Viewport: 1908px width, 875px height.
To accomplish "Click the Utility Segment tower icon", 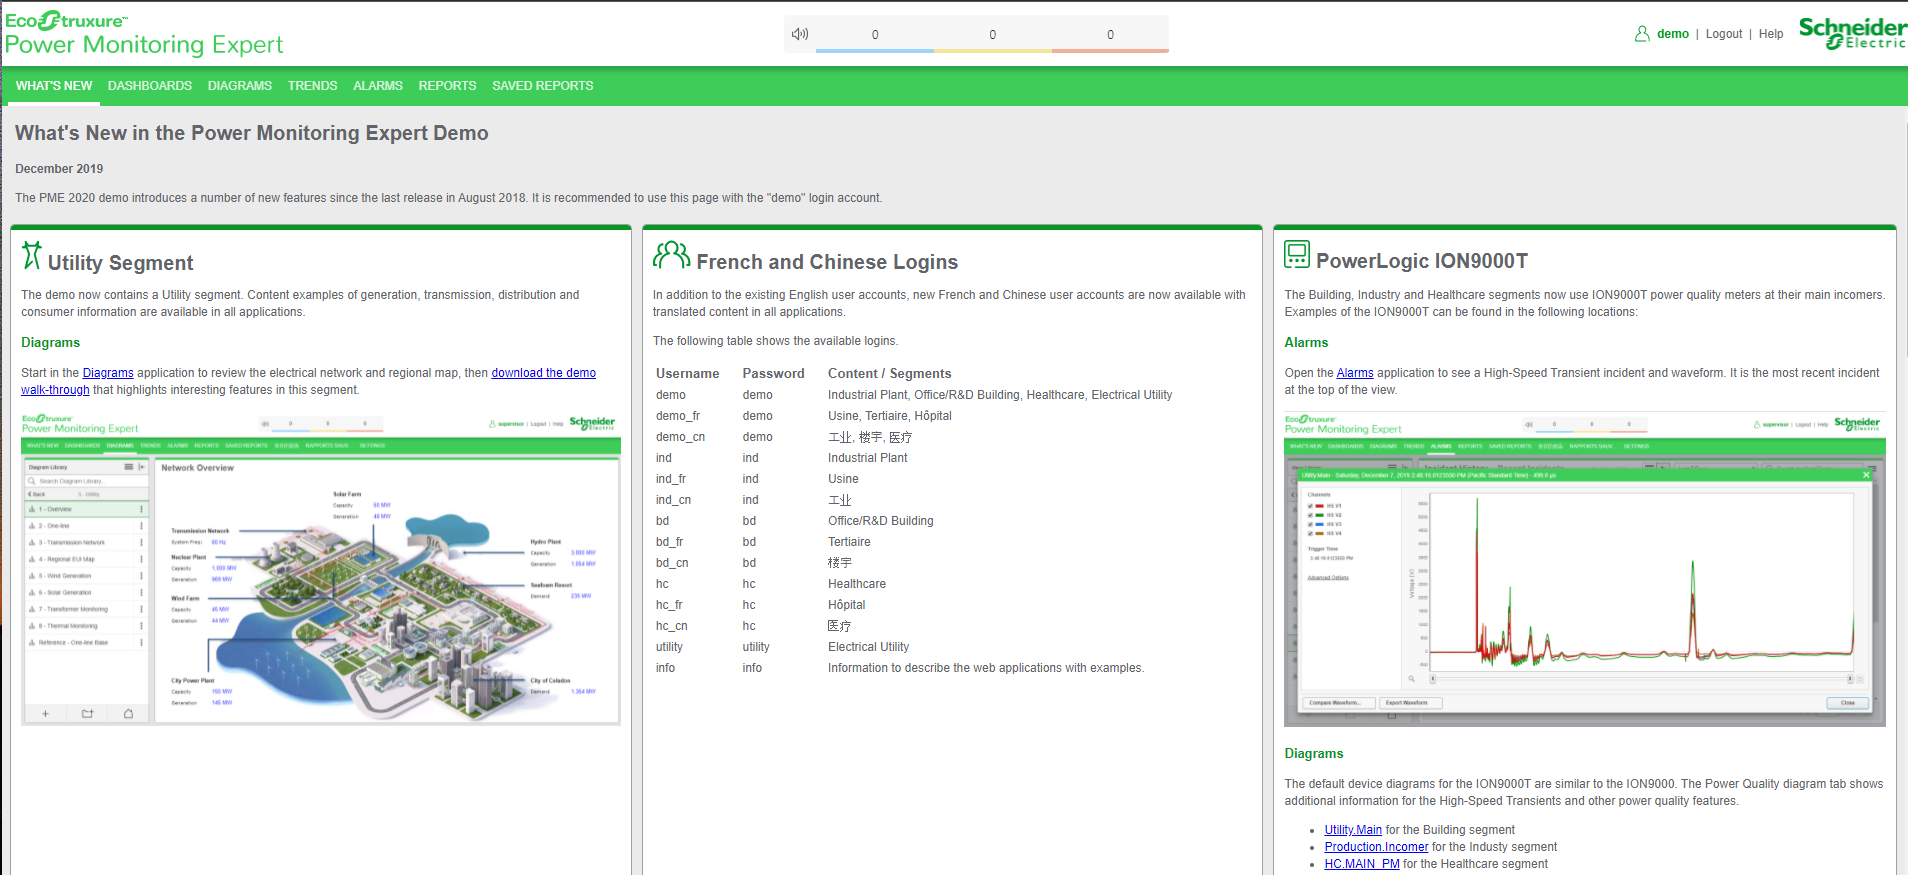I will [x=32, y=256].
